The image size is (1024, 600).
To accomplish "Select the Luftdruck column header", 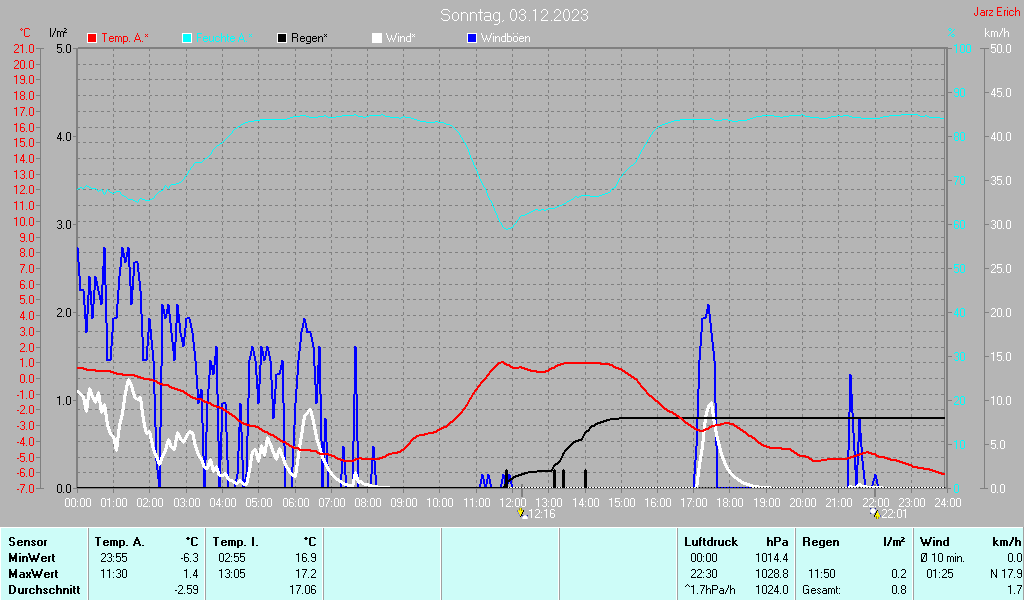I will (x=711, y=542).
